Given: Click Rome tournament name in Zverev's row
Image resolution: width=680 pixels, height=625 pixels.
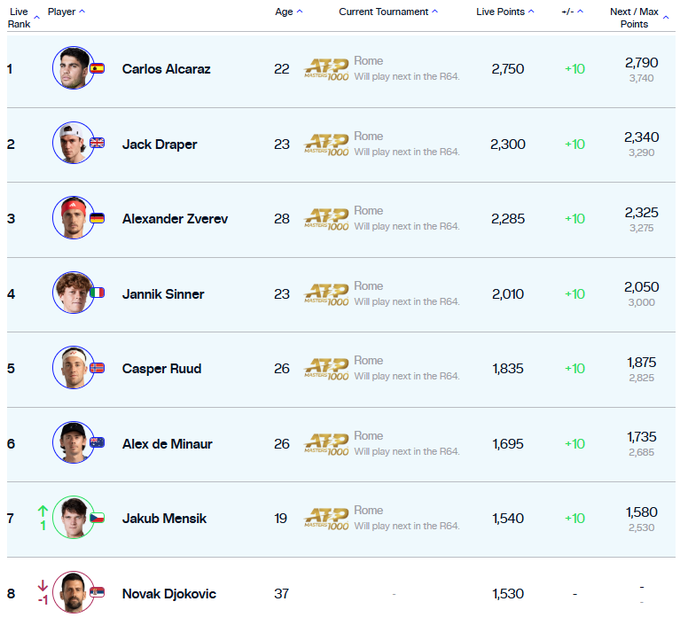Looking at the screenshot, I should [368, 211].
